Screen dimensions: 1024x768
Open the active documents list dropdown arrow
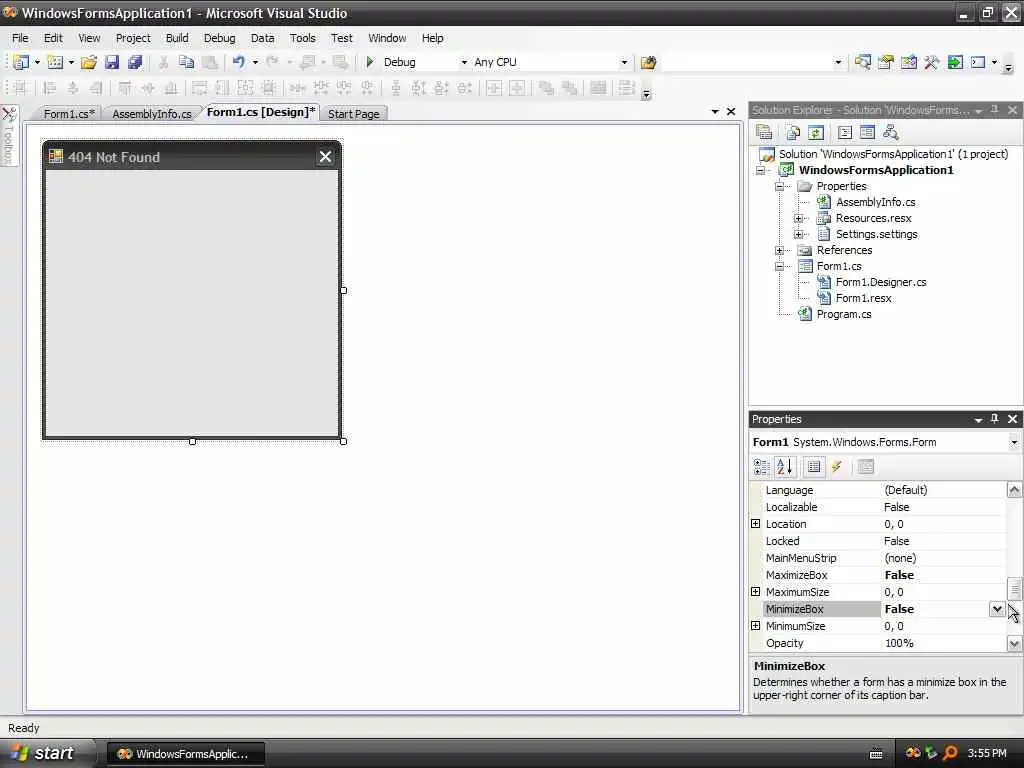pyautogui.click(x=715, y=112)
